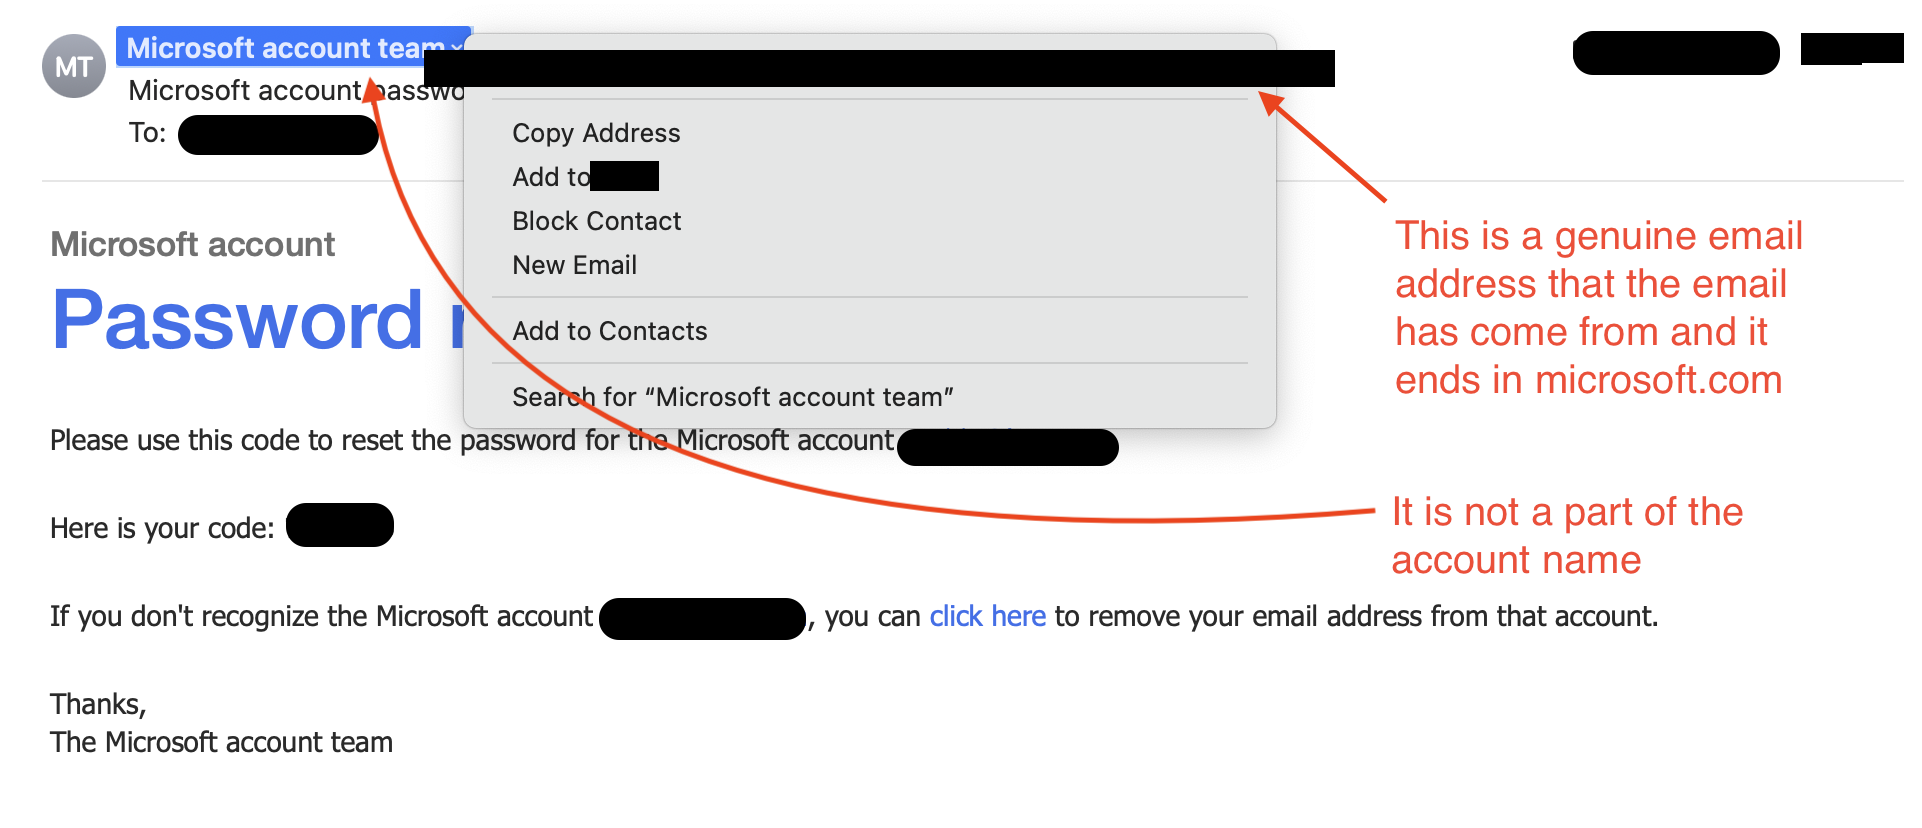Open the 'click here' removal link

point(987,616)
